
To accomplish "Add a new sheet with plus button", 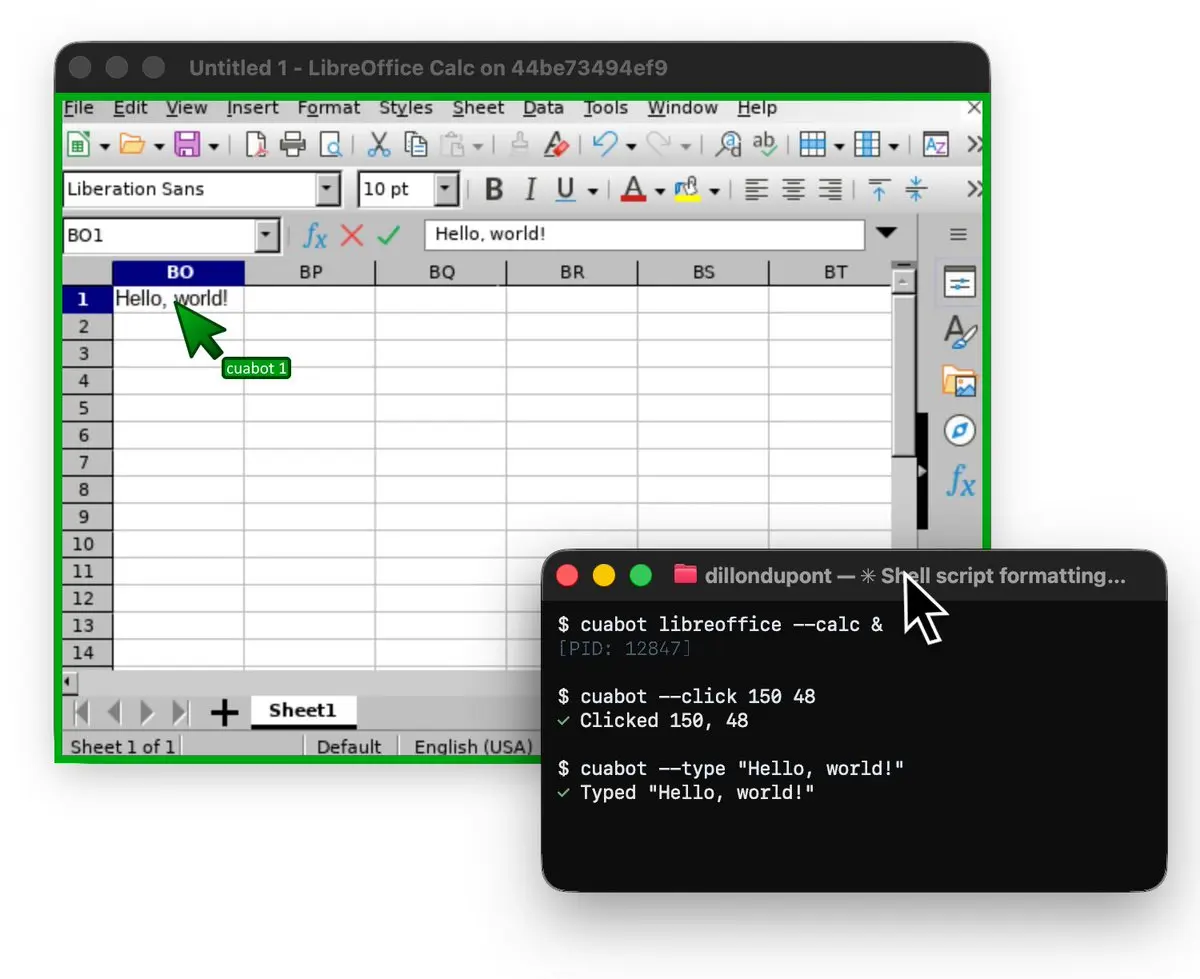I will point(224,712).
